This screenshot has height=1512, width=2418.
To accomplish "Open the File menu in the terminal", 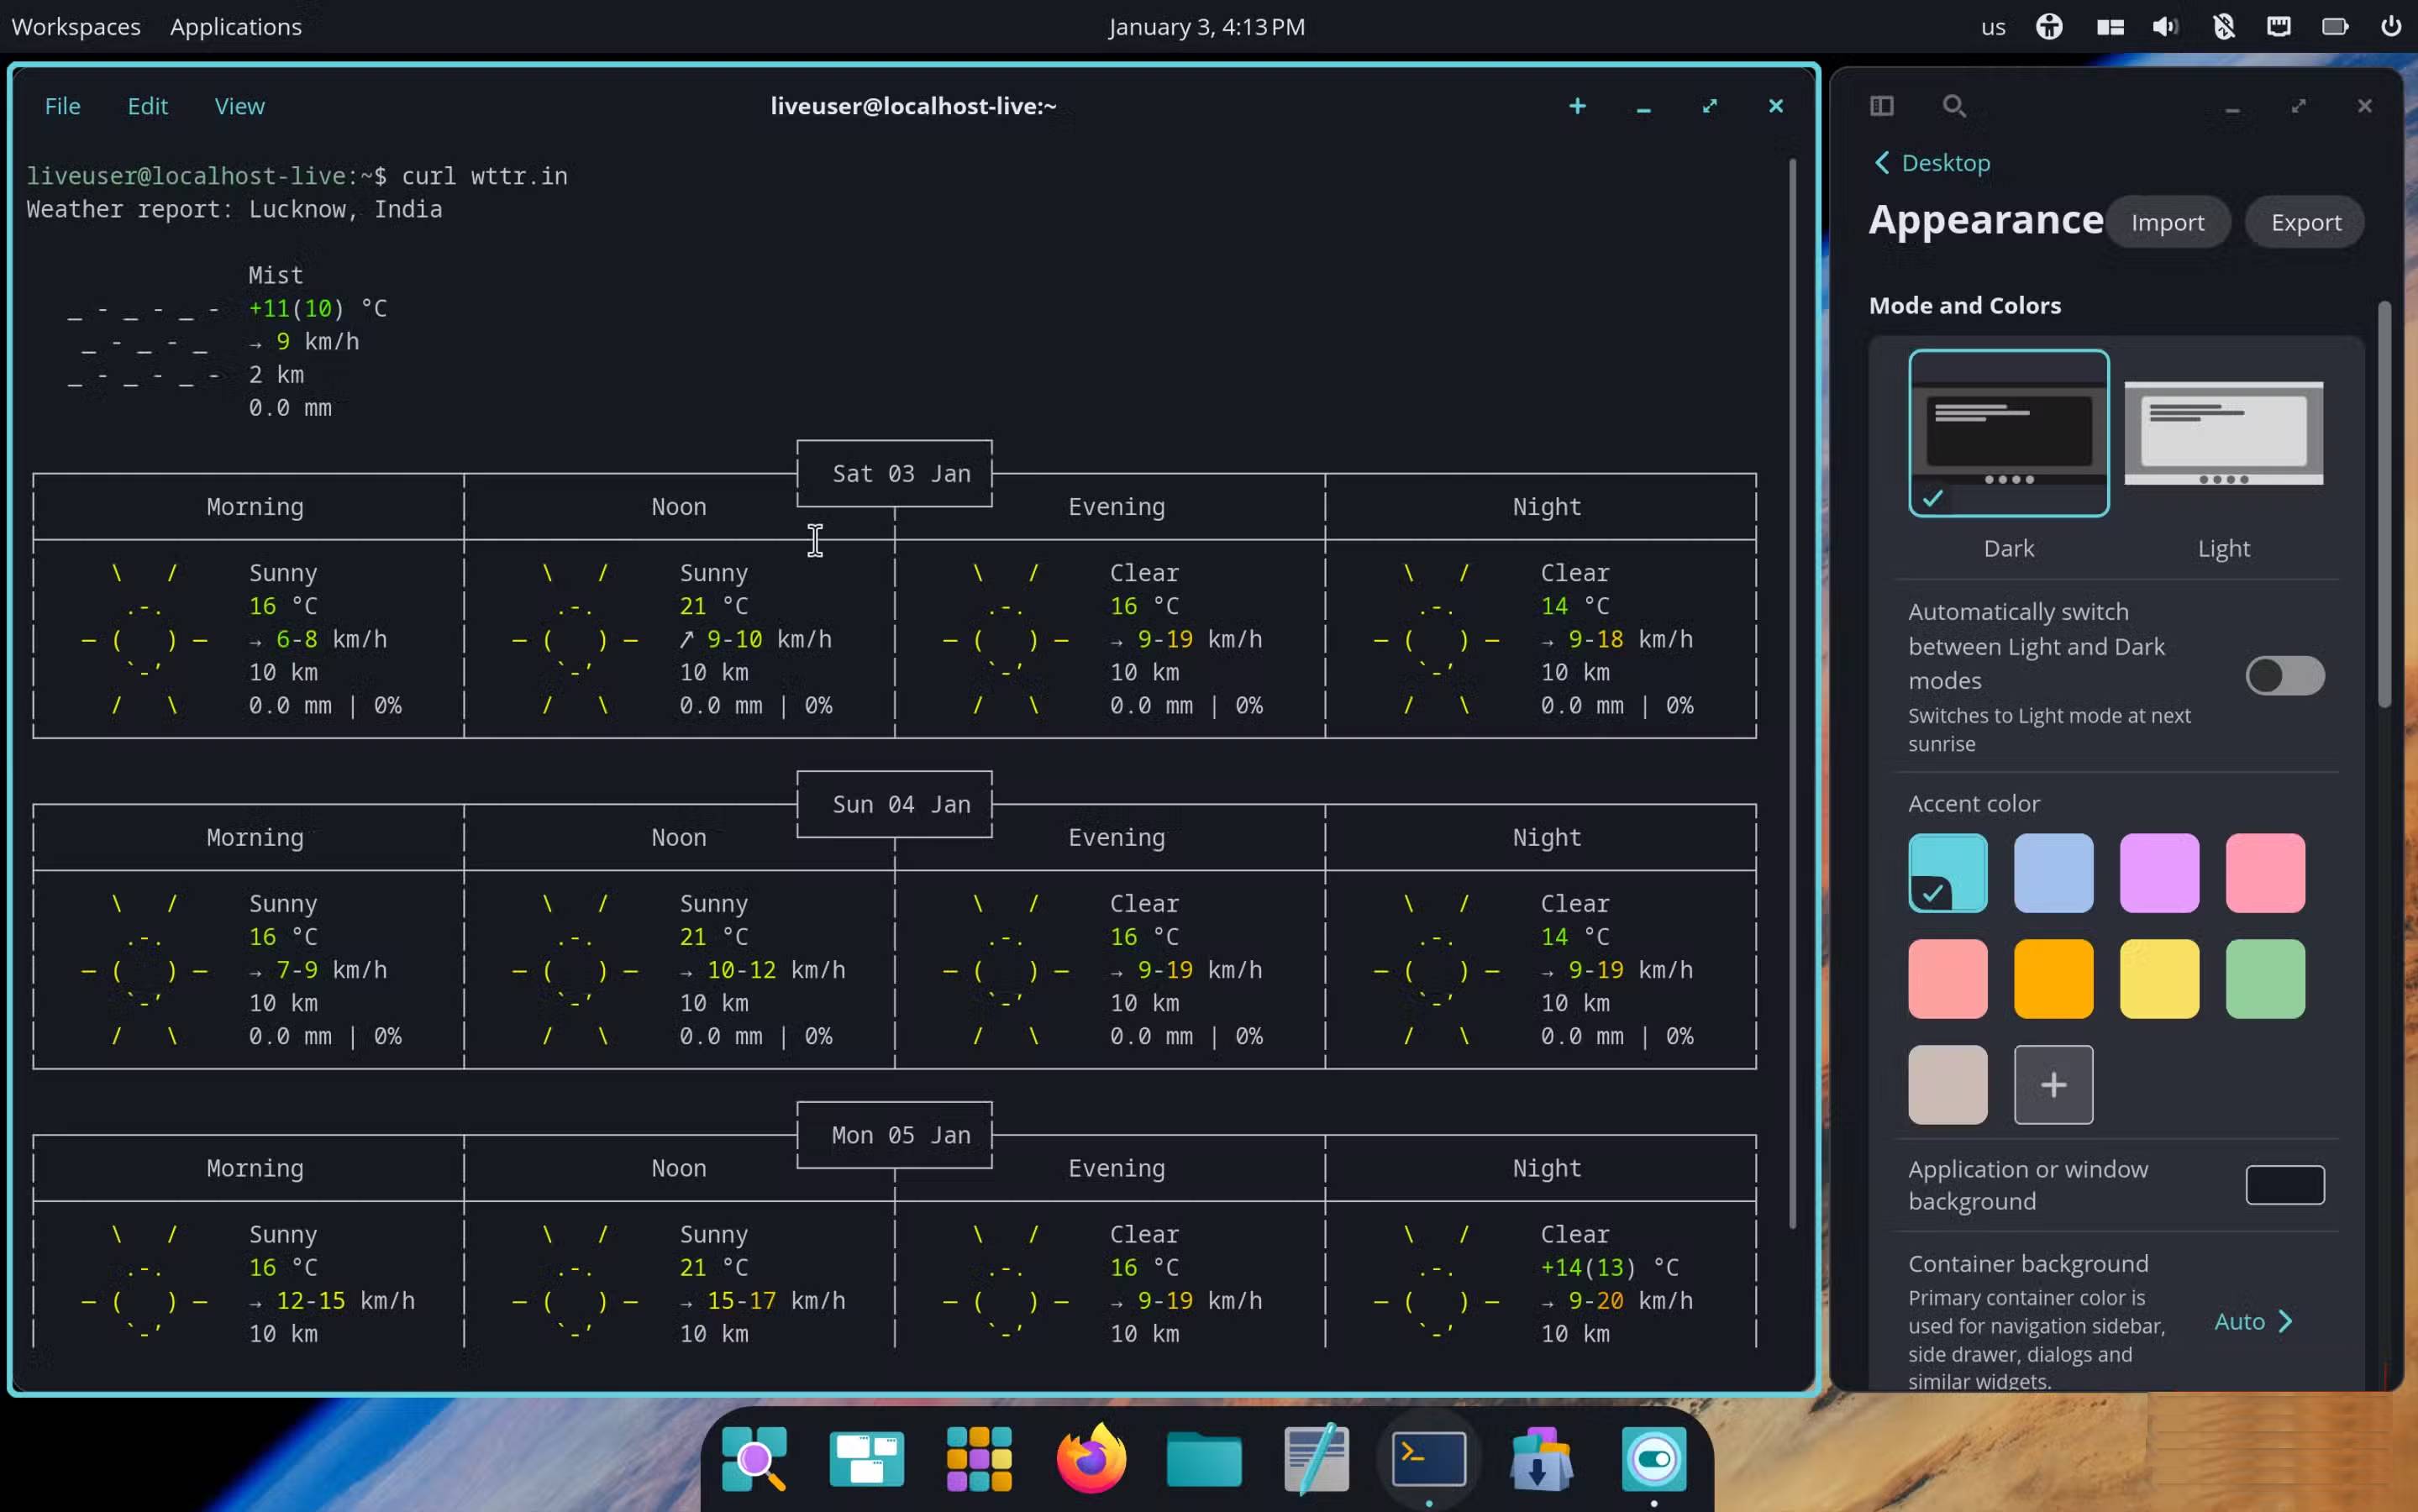I will [x=62, y=106].
